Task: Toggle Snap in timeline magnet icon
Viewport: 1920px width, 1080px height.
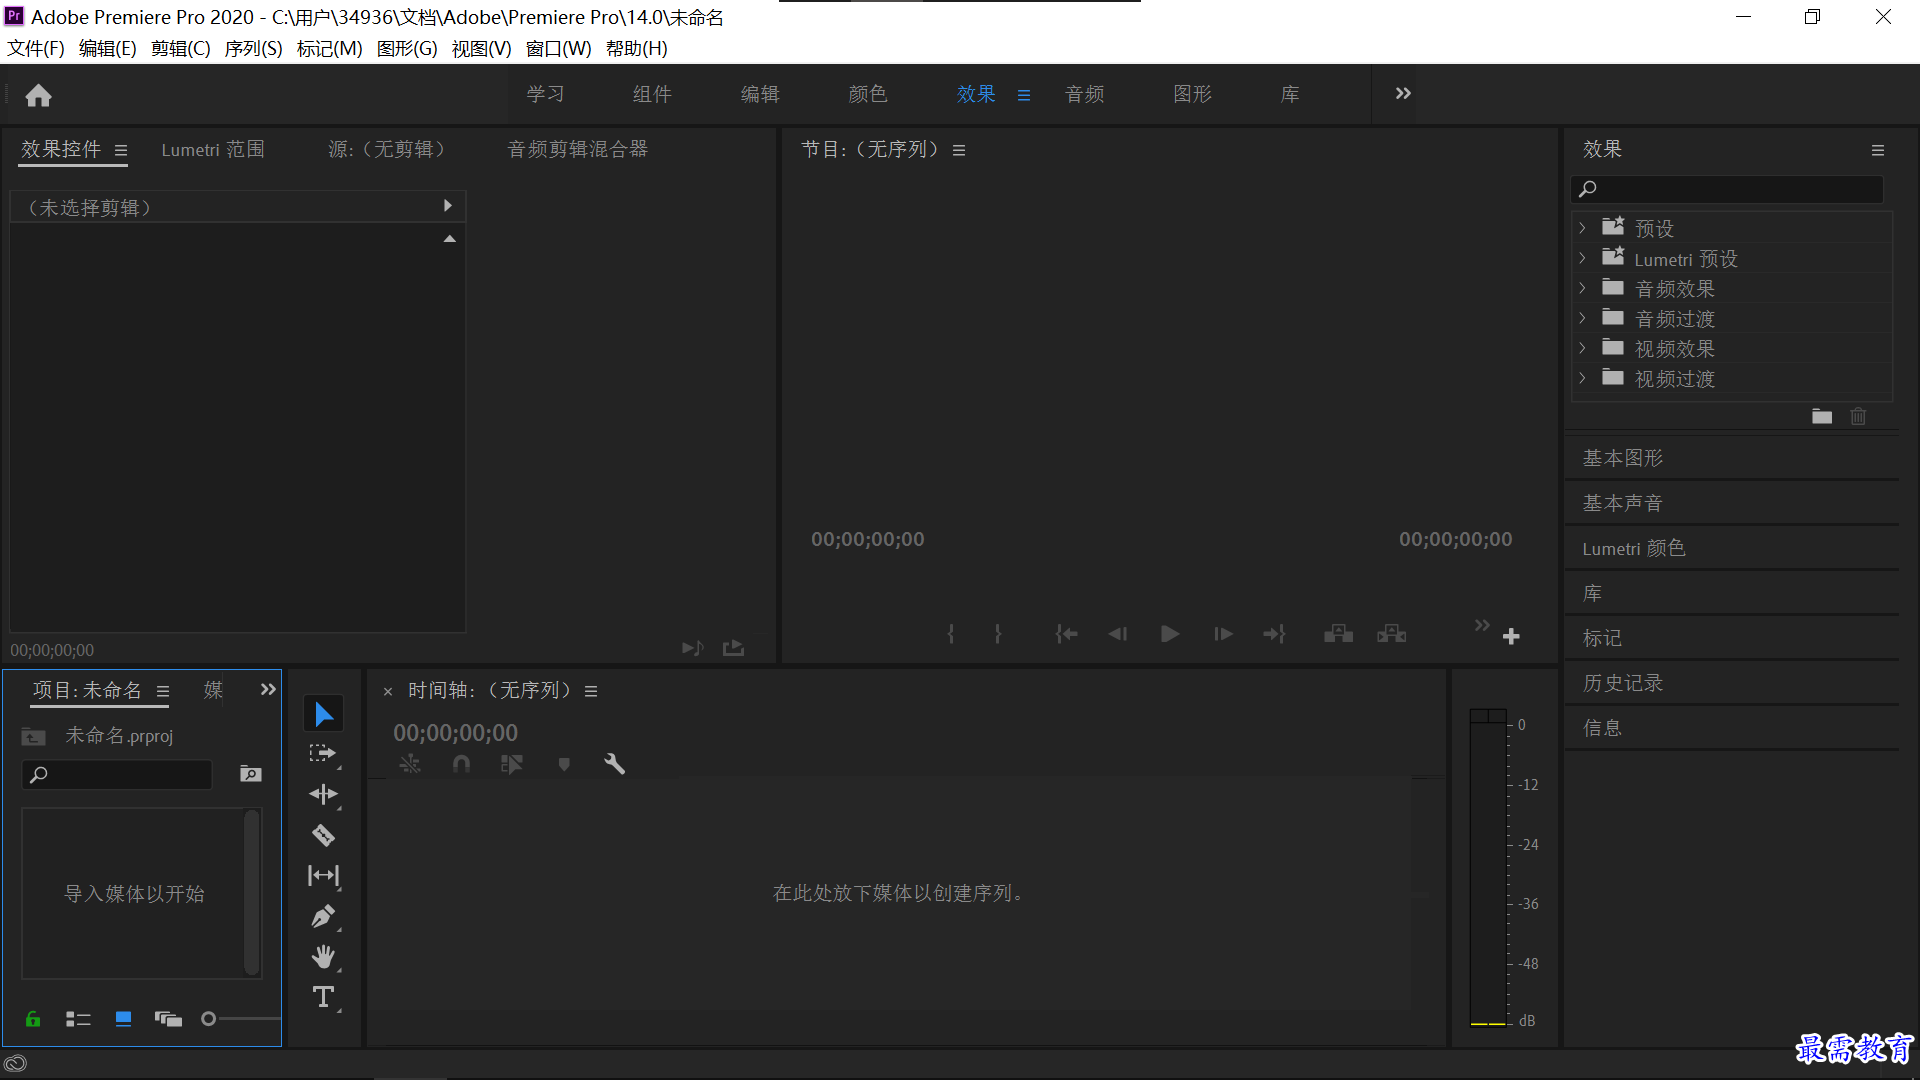Action: 461,764
